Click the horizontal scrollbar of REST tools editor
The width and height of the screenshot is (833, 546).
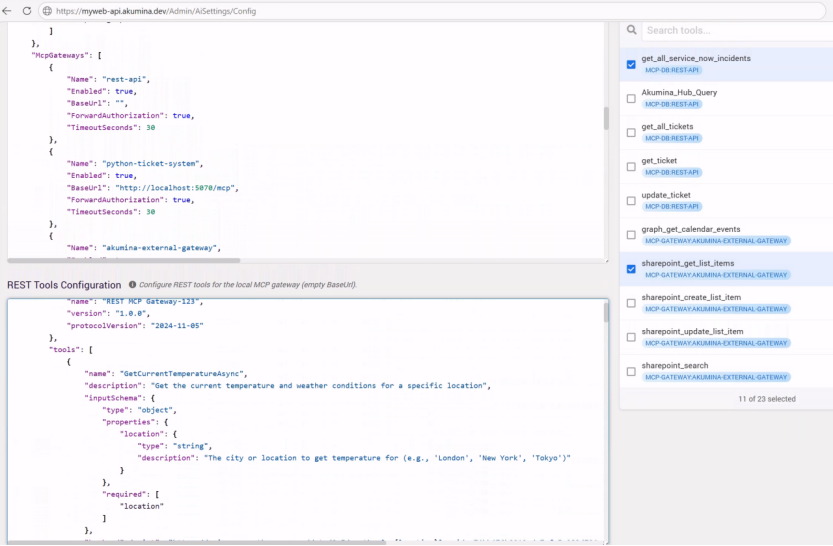click(197, 543)
